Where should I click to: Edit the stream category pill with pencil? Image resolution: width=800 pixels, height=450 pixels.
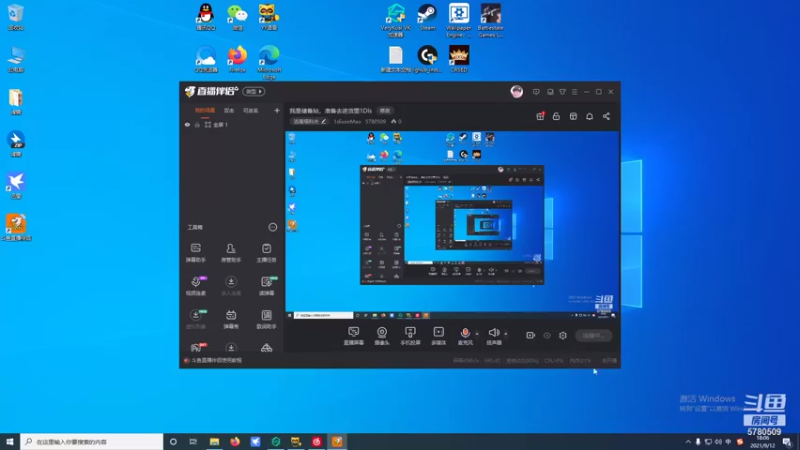(310, 121)
